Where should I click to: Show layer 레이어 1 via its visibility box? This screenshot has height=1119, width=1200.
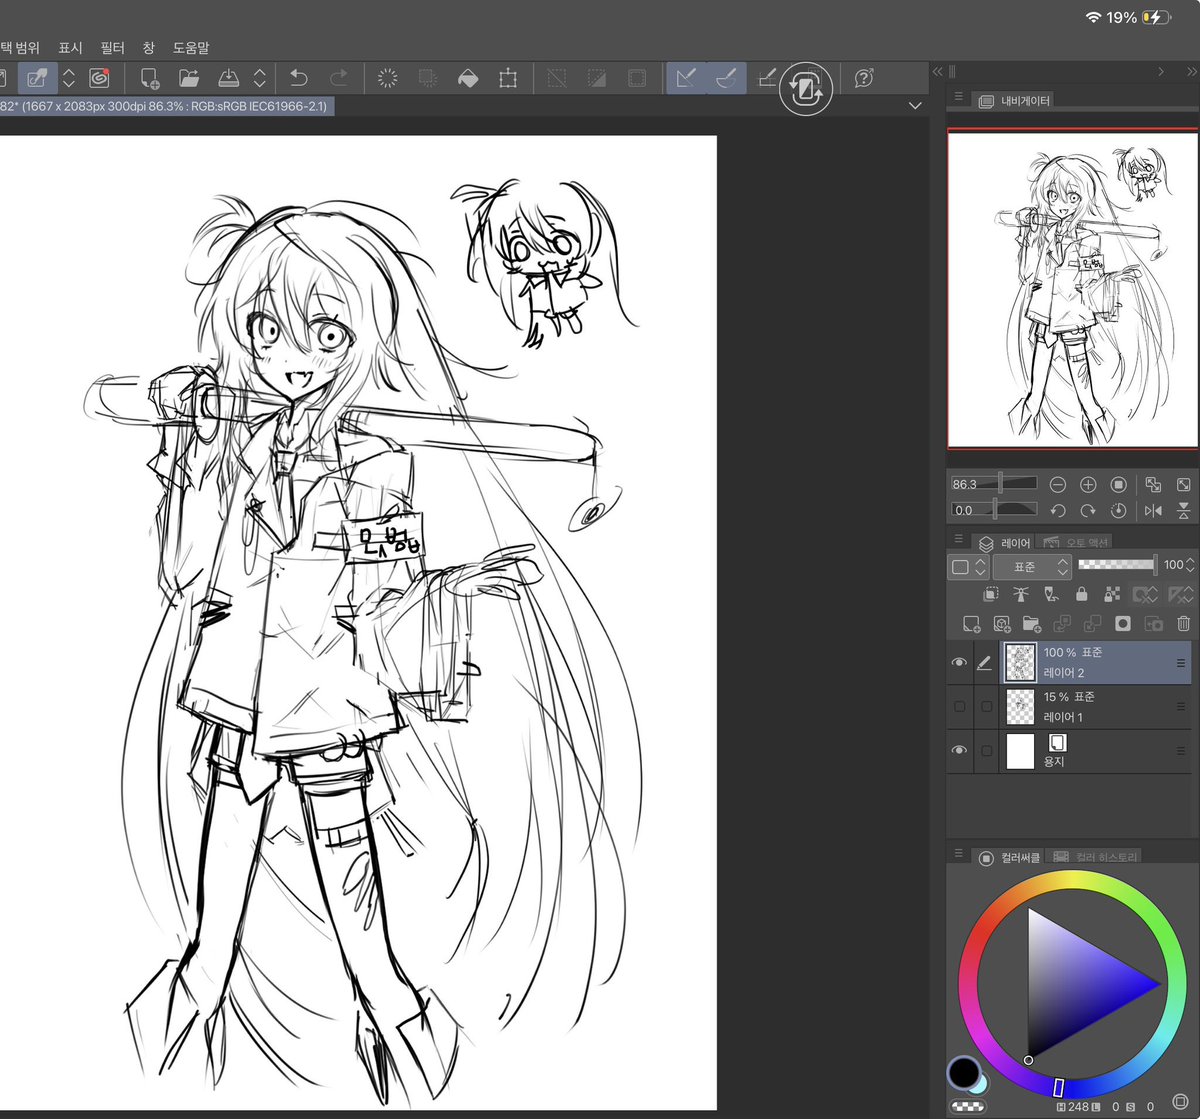tap(959, 707)
